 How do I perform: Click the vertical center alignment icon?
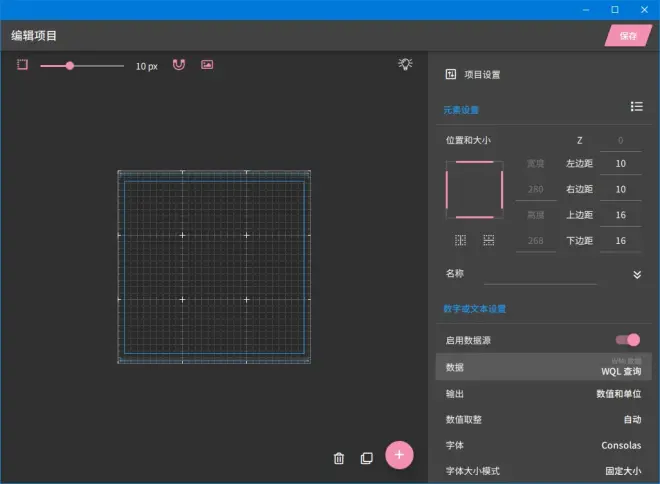pyautogui.click(x=489, y=240)
